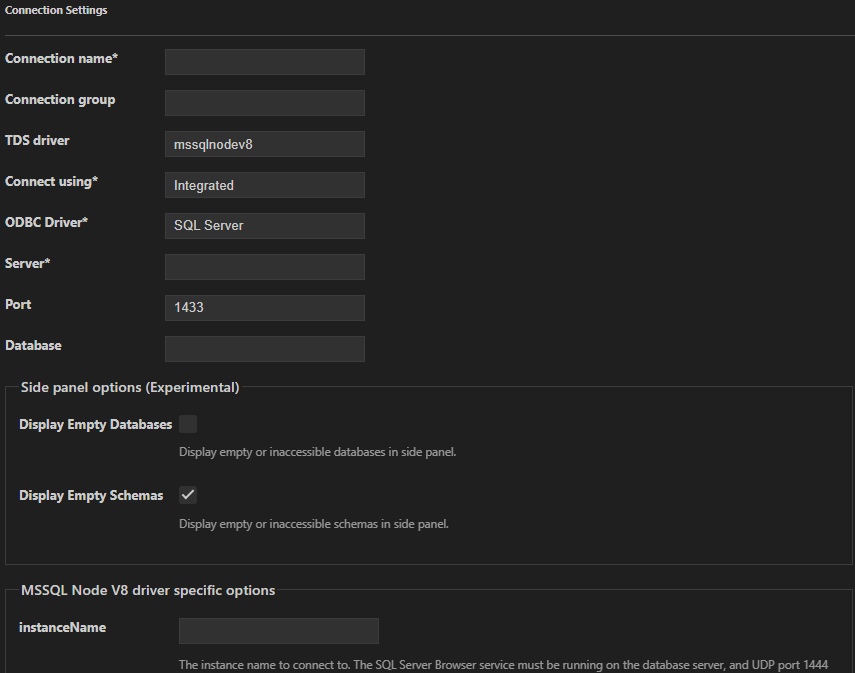Click the Database input field
Screen dimensions: 855x673
(x=264, y=348)
